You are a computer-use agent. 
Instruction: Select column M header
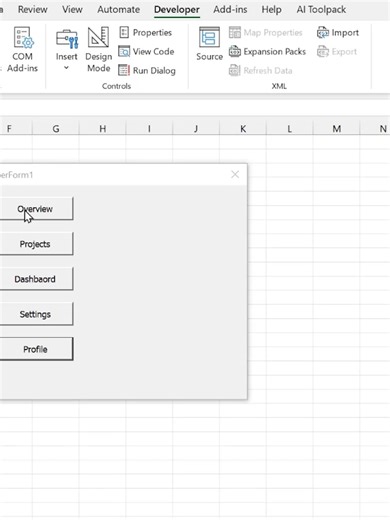tap(336, 129)
